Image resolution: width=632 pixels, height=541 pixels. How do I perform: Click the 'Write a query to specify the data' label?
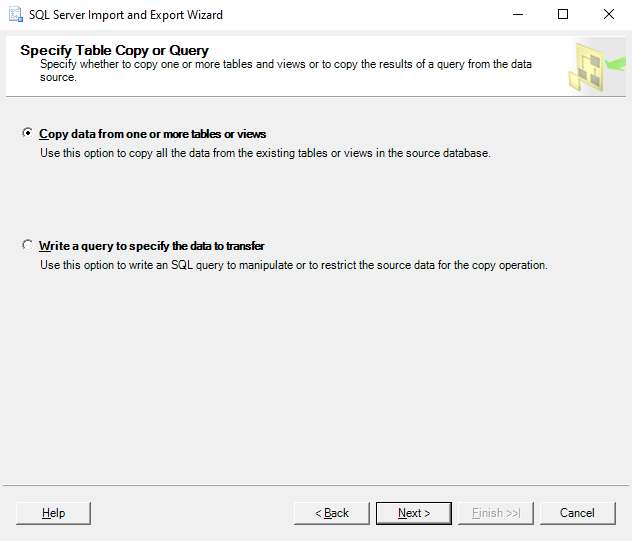151,246
